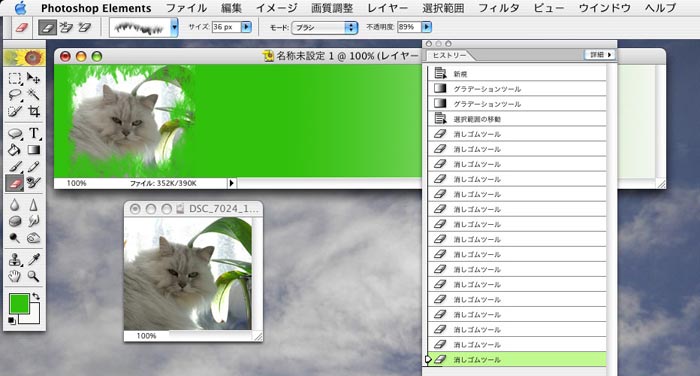
Task: Select the Paint Bucket tool
Action: coord(15,150)
